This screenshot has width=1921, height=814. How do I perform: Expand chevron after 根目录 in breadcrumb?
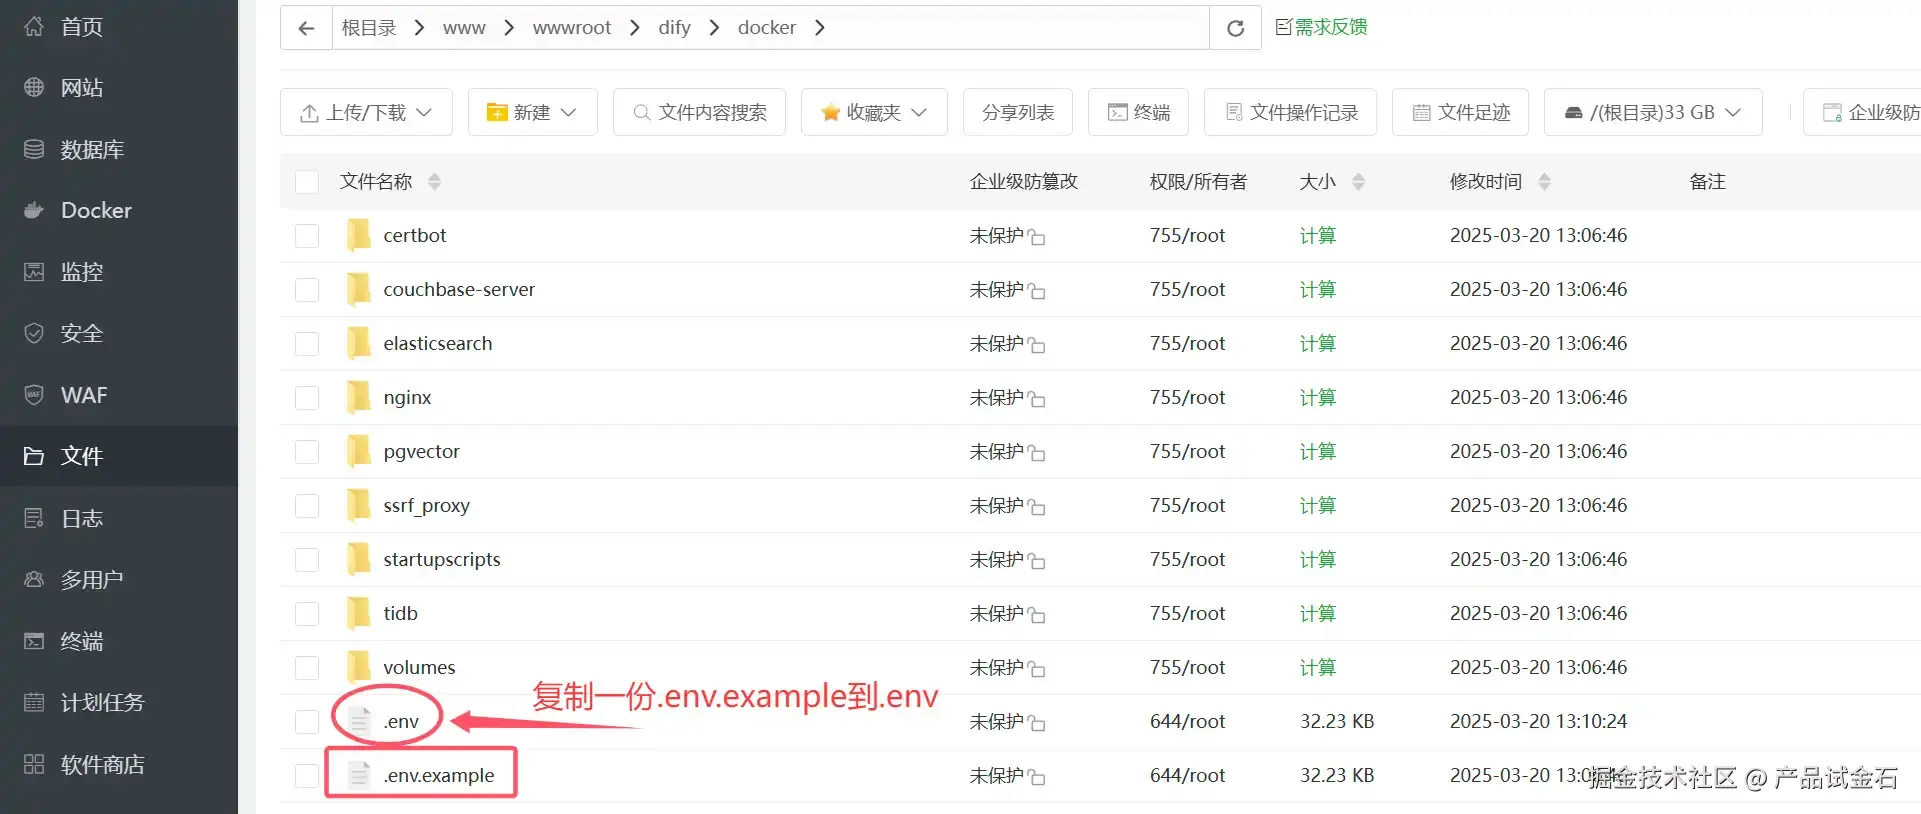[419, 28]
